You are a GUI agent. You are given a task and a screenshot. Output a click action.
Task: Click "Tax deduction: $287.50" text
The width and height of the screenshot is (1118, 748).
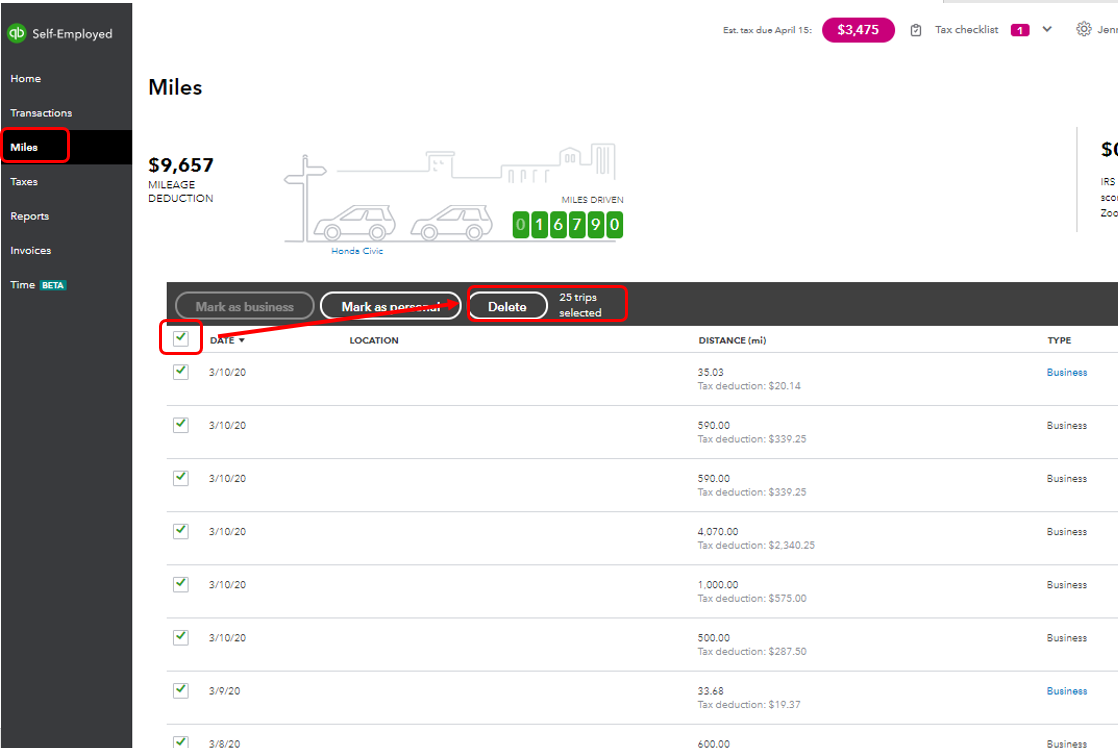coord(752,651)
